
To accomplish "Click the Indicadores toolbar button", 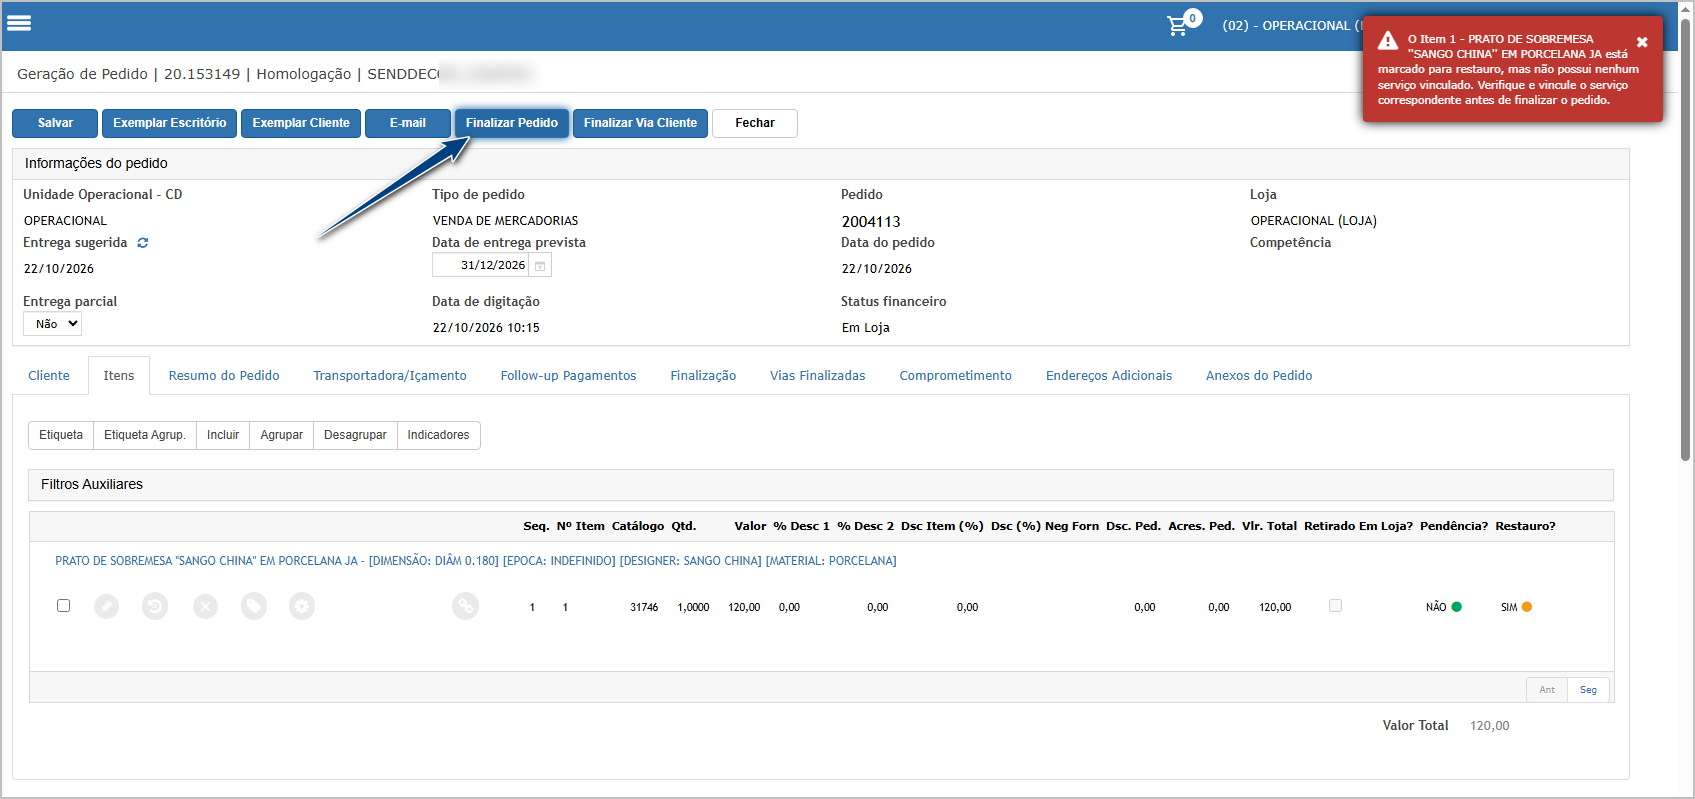I will [x=438, y=435].
